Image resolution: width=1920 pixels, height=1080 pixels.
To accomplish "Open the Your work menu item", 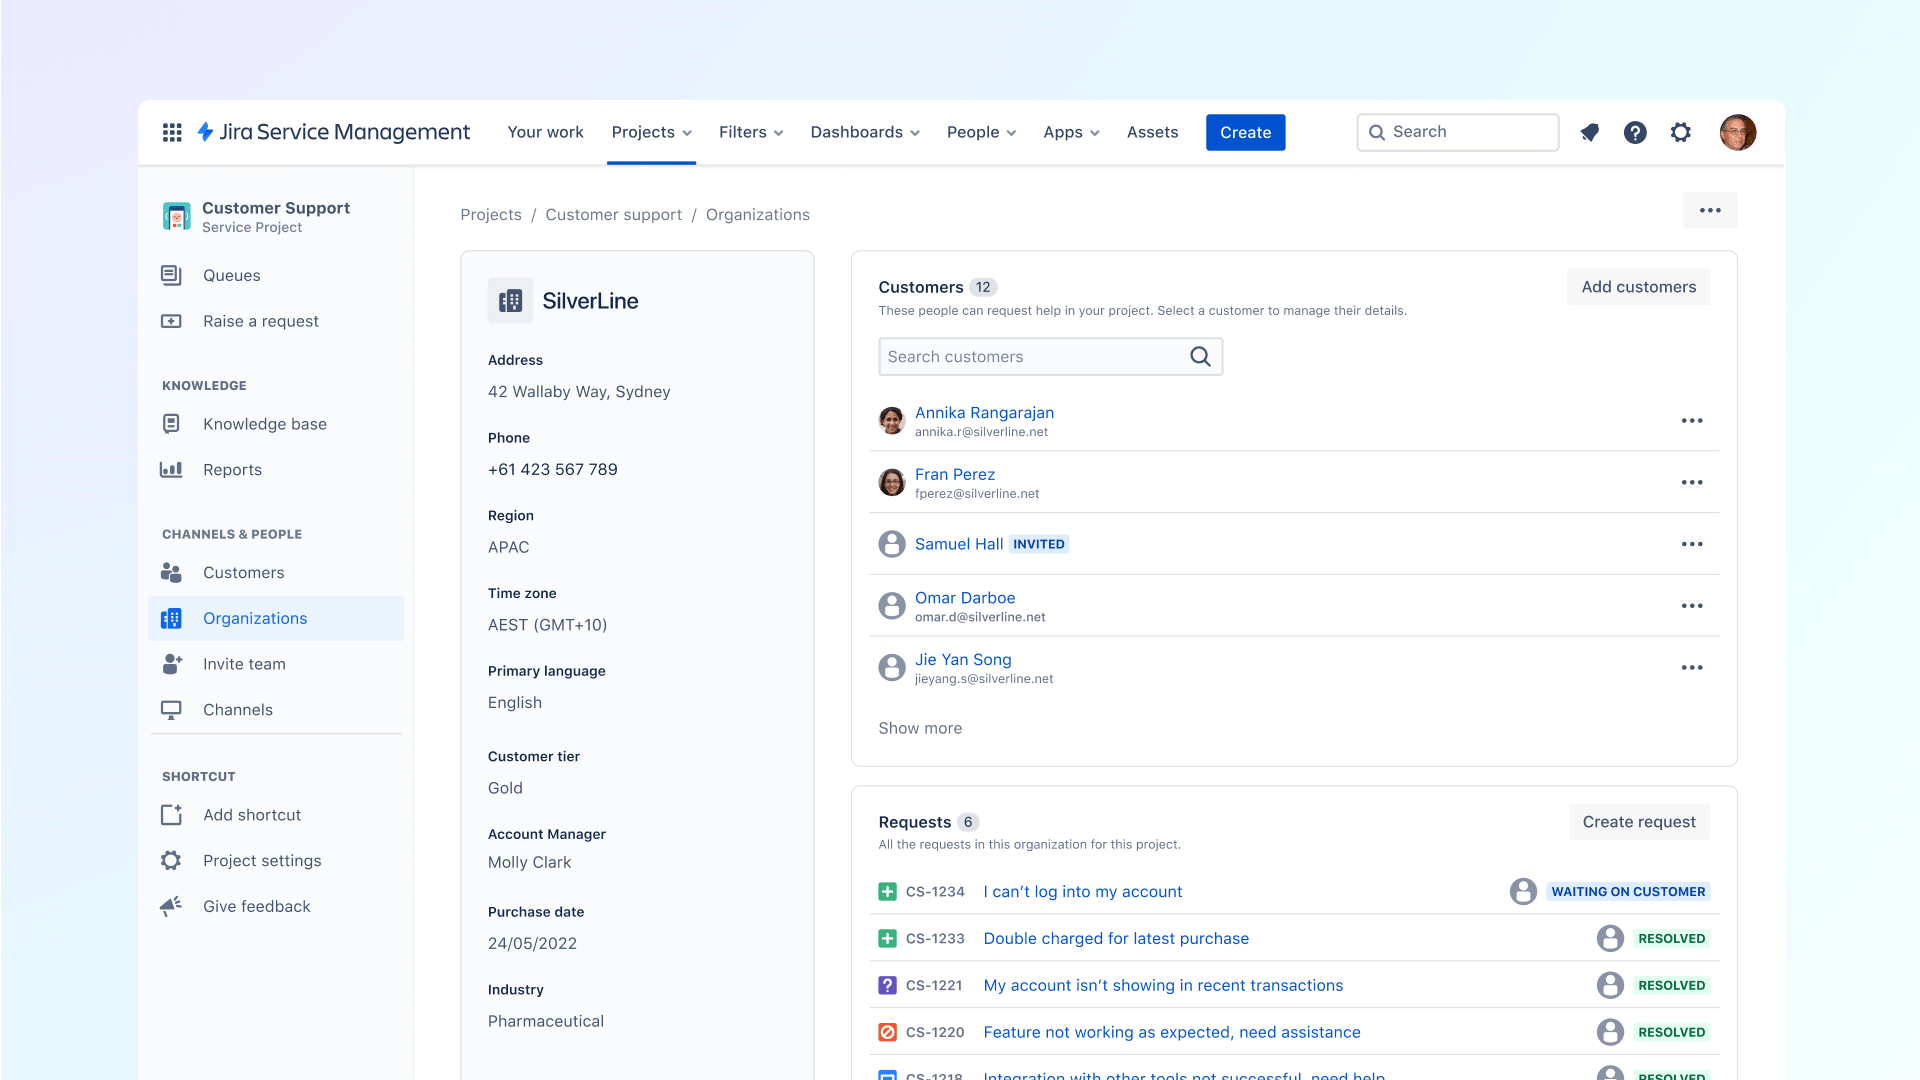I will tap(545, 132).
